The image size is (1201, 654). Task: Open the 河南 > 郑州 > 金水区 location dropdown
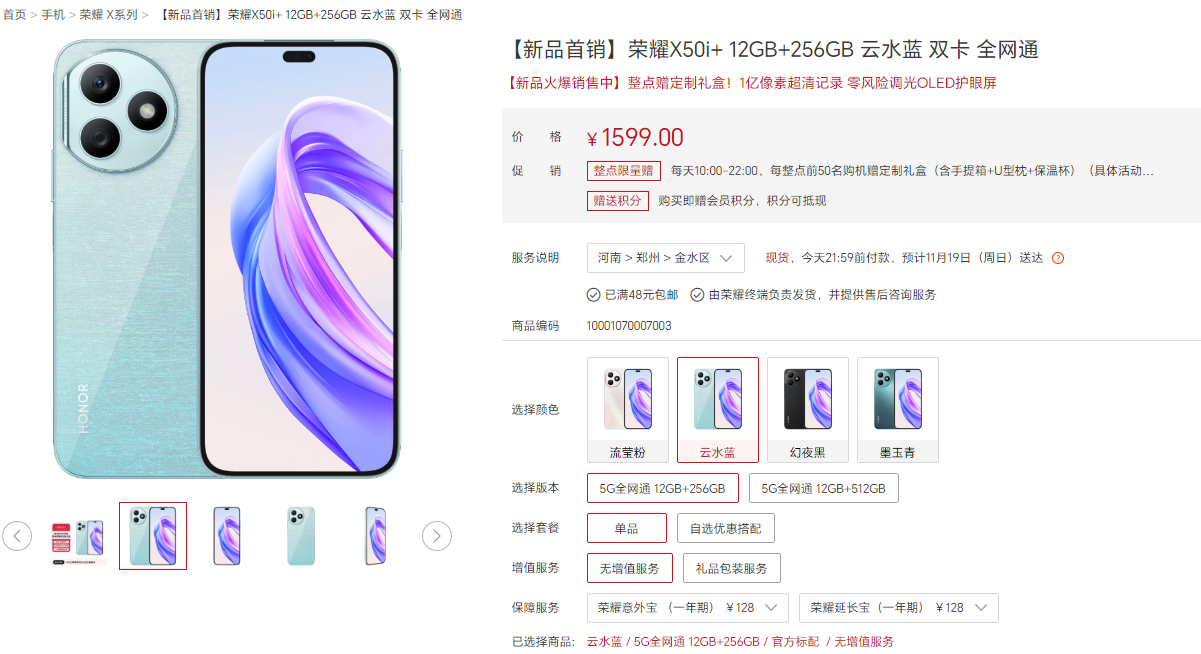[666, 258]
